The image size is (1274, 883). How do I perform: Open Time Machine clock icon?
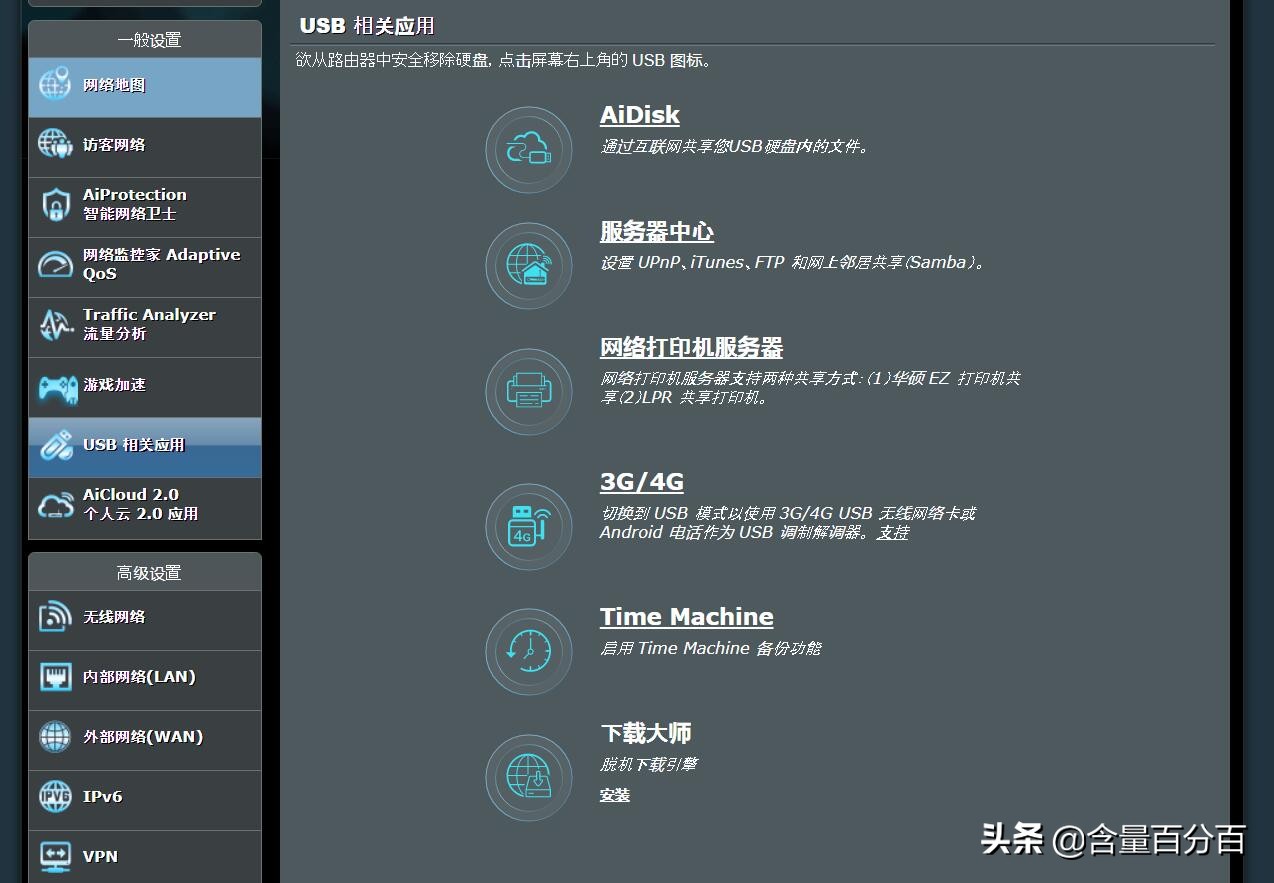pyautogui.click(x=528, y=651)
